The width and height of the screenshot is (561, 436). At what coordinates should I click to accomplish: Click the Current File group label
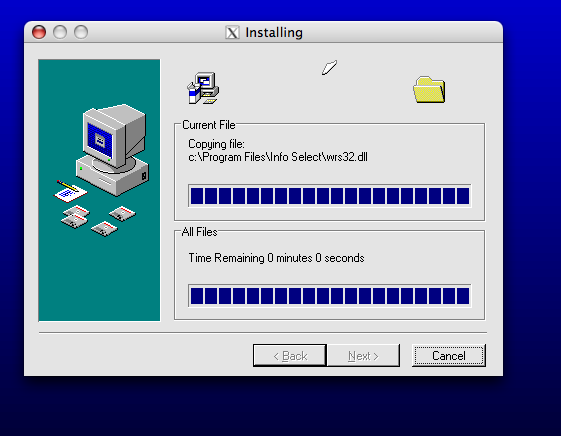209,125
